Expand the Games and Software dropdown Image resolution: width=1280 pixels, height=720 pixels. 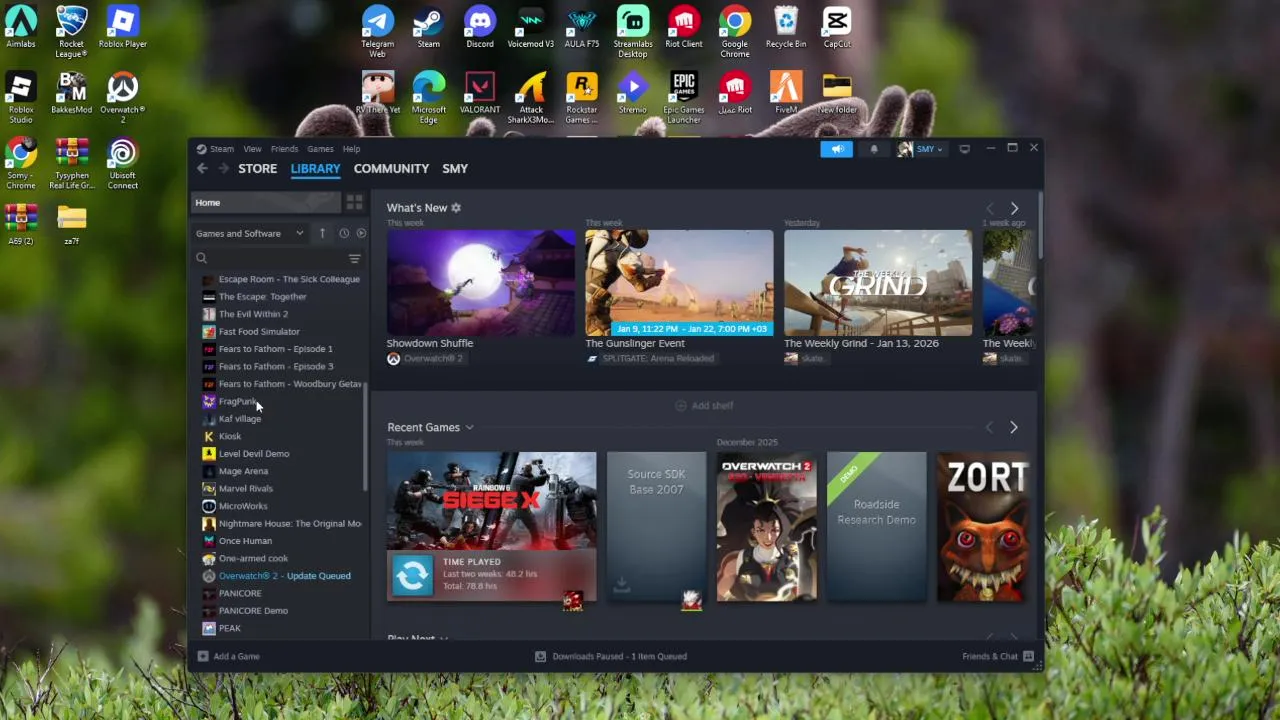click(x=250, y=233)
